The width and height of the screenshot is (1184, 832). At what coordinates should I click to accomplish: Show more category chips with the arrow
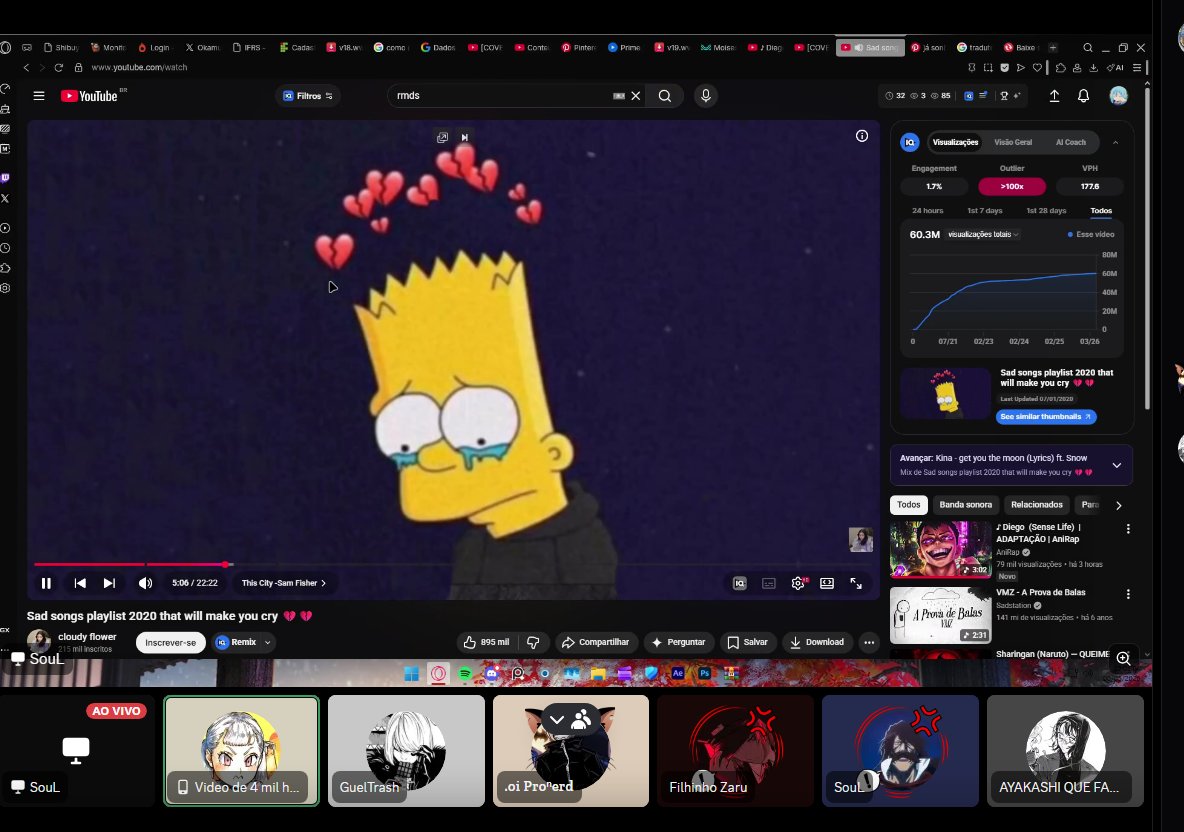1118,505
